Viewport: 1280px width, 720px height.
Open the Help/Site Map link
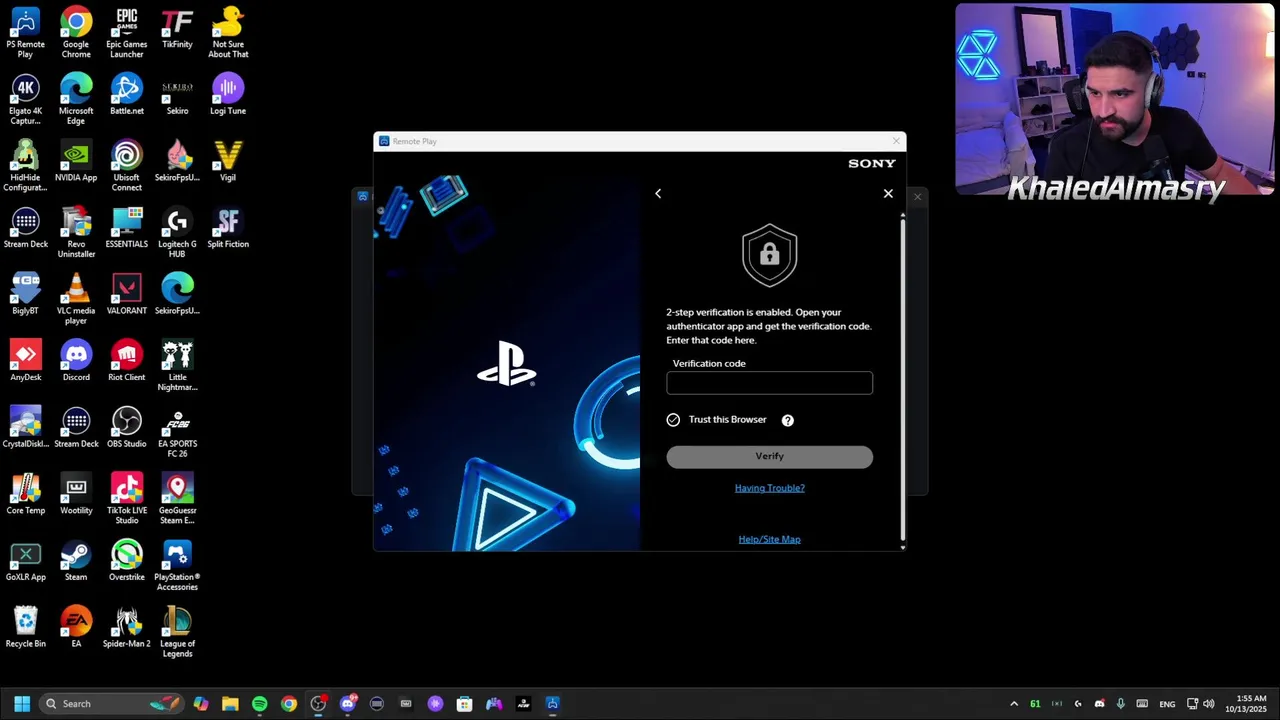tap(769, 539)
